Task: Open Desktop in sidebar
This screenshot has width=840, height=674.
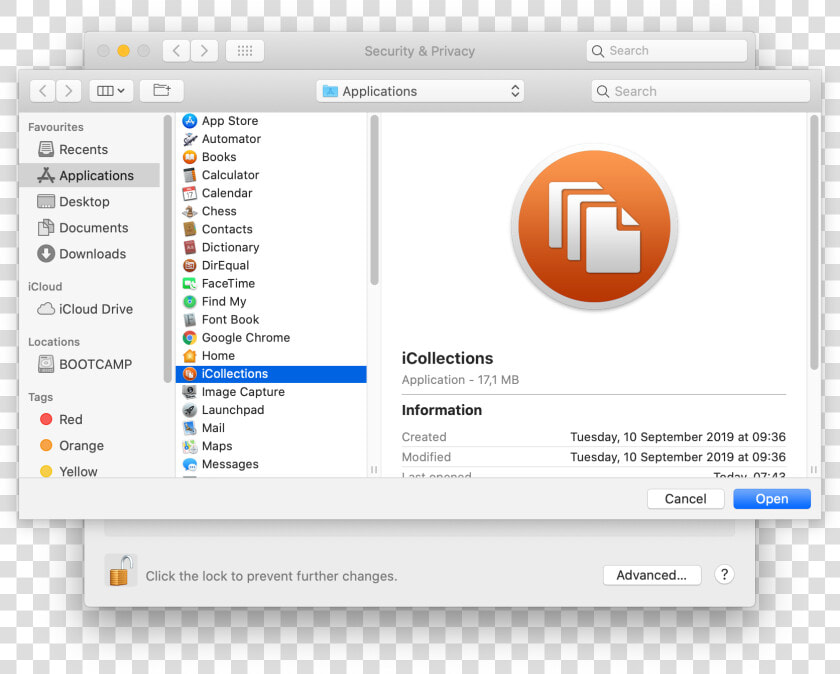Action: tap(89, 201)
